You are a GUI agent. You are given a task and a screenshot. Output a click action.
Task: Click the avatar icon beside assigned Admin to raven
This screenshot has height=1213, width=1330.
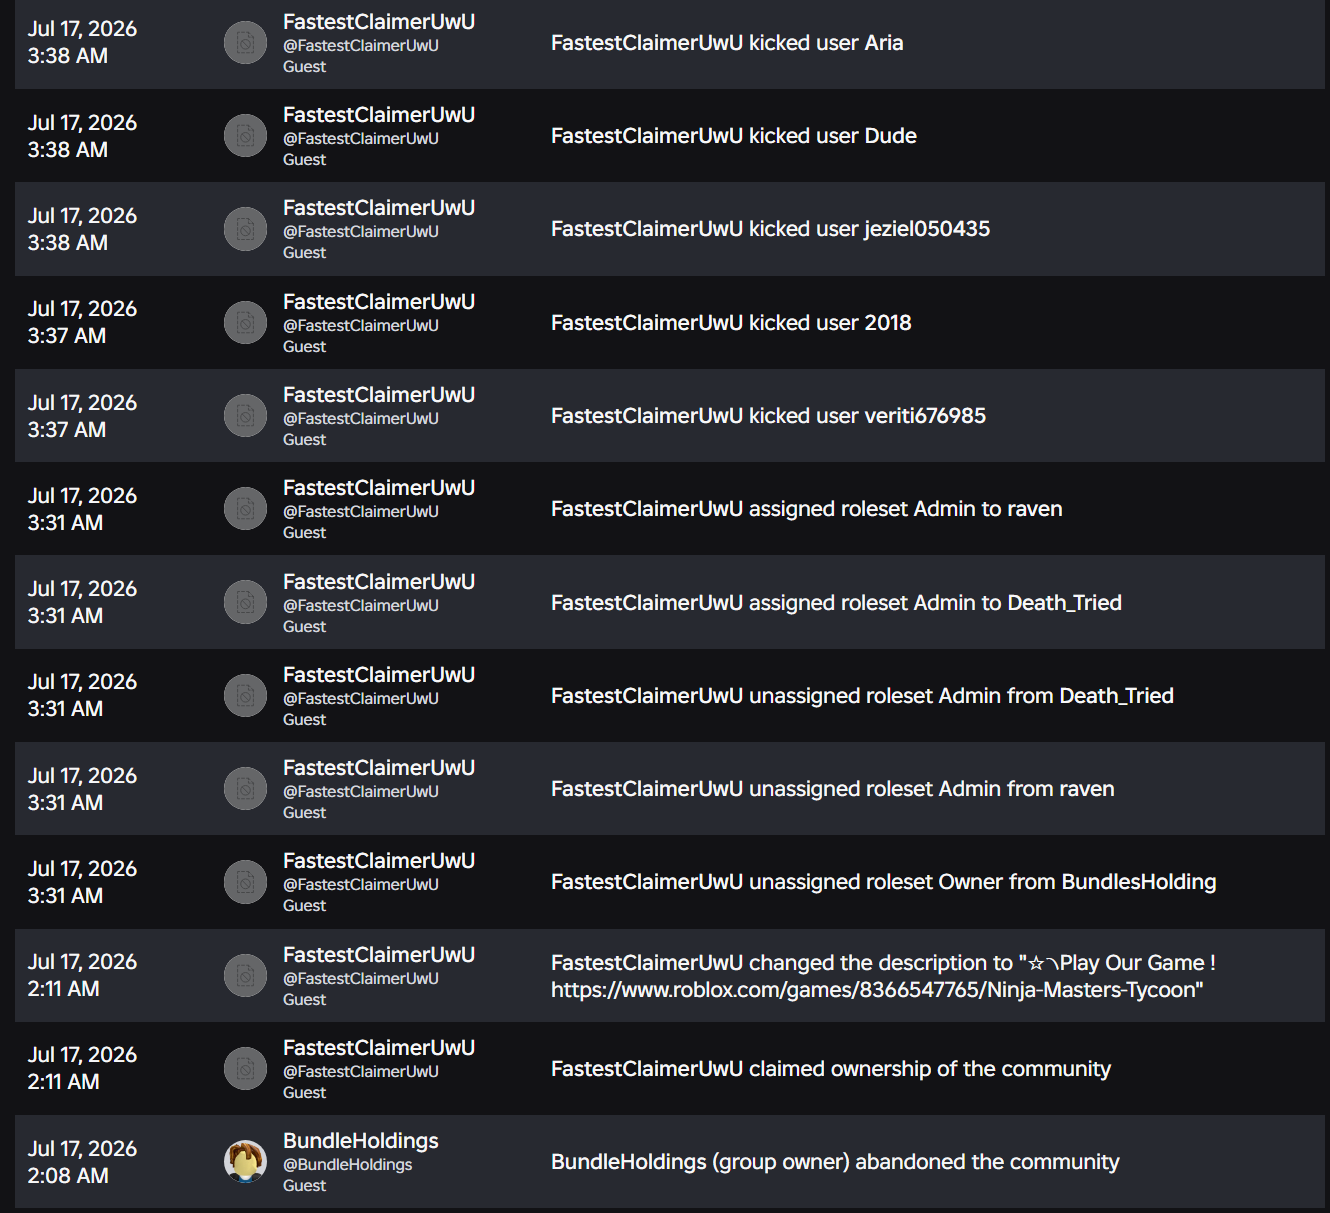(245, 508)
